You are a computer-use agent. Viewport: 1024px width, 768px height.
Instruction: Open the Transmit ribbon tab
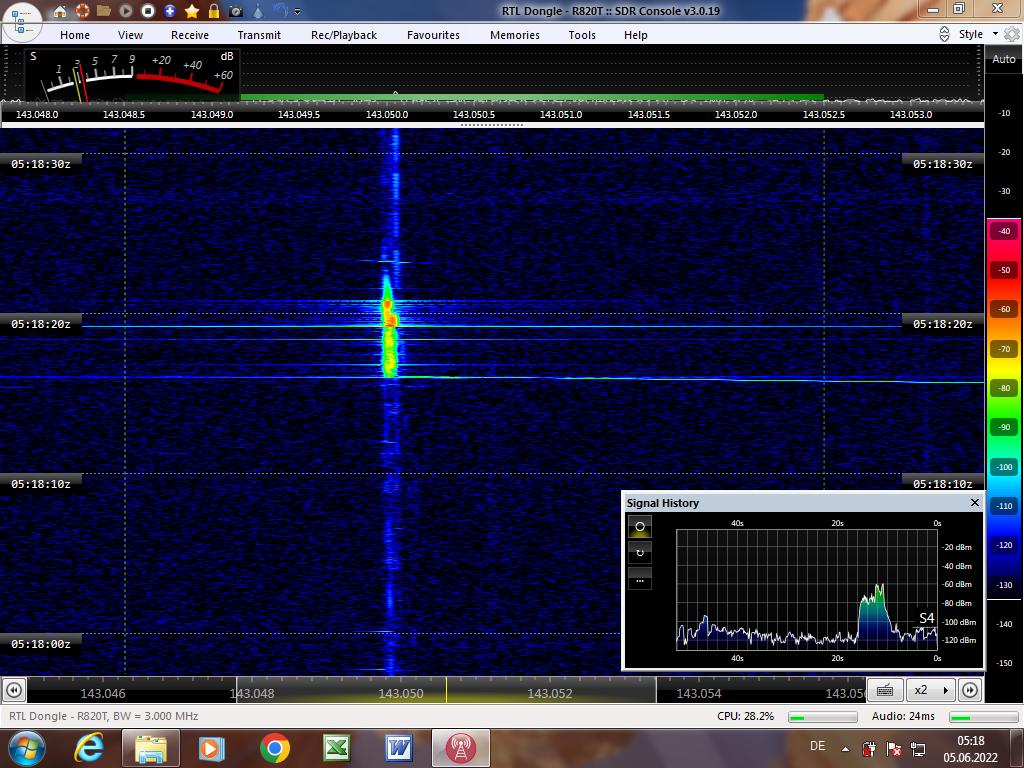coord(259,35)
